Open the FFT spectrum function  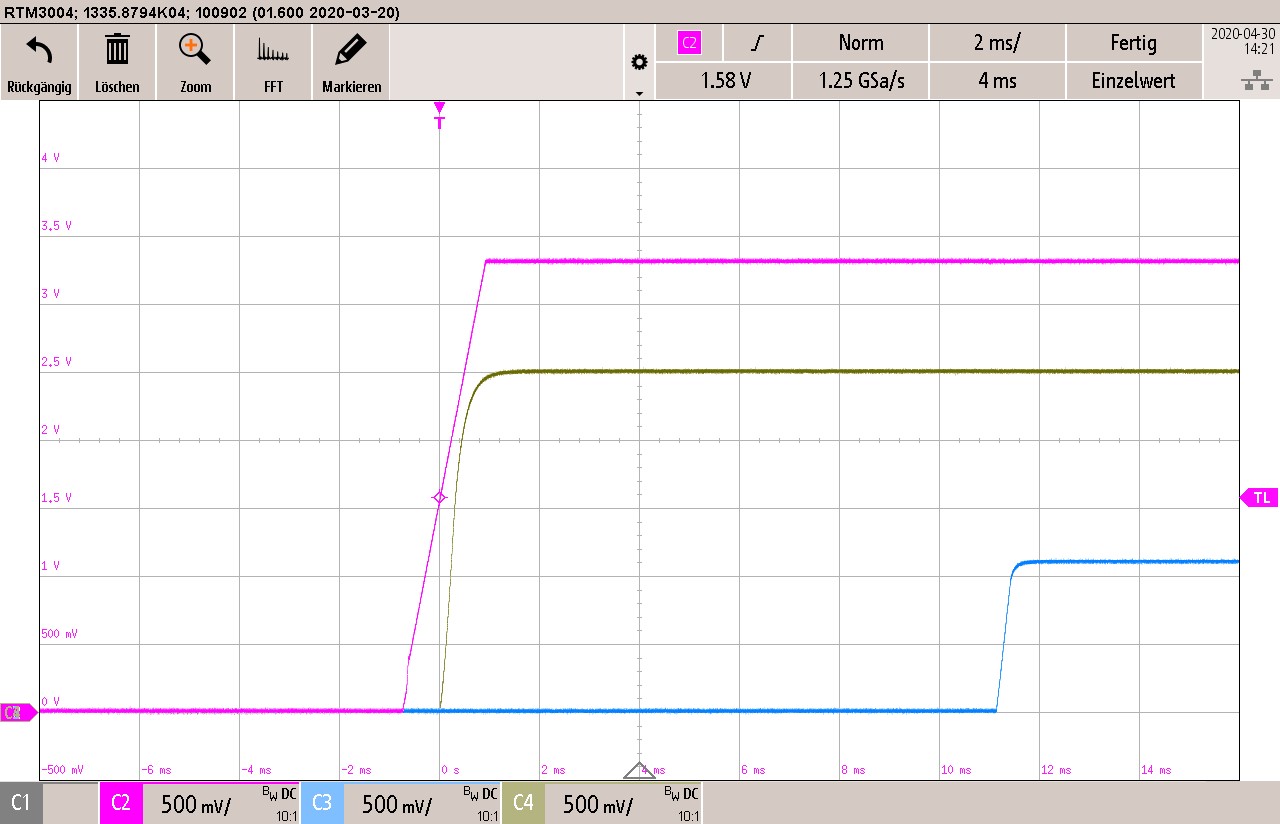pos(273,51)
